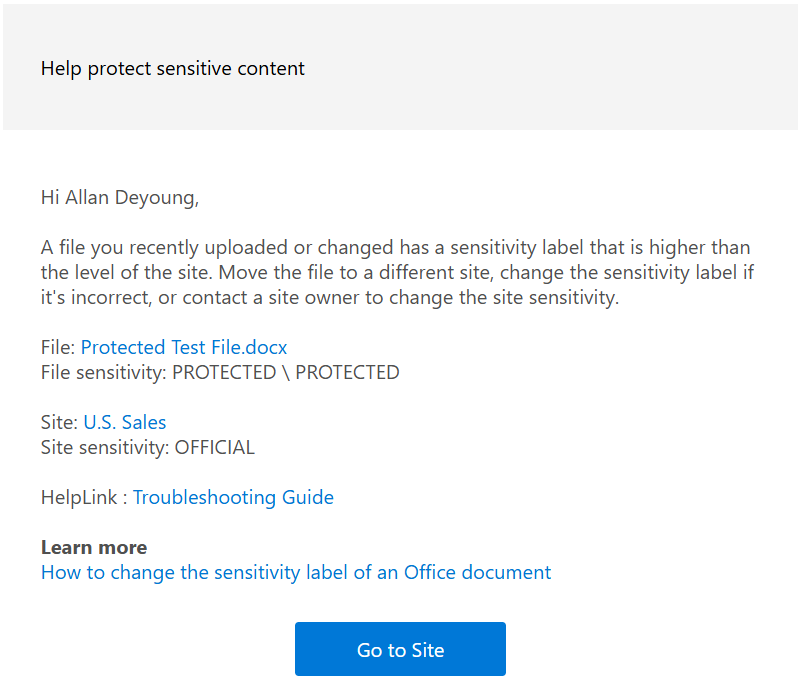The width and height of the screenshot is (800, 678).
Task: Click the greeting 'Hi Allan Deyoung,'
Action: click(120, 197)
